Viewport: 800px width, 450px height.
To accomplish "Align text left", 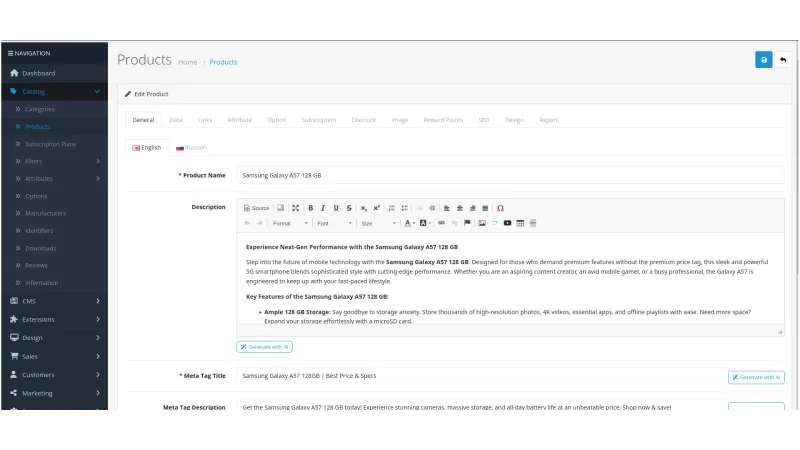I will [x=446, y=208].
